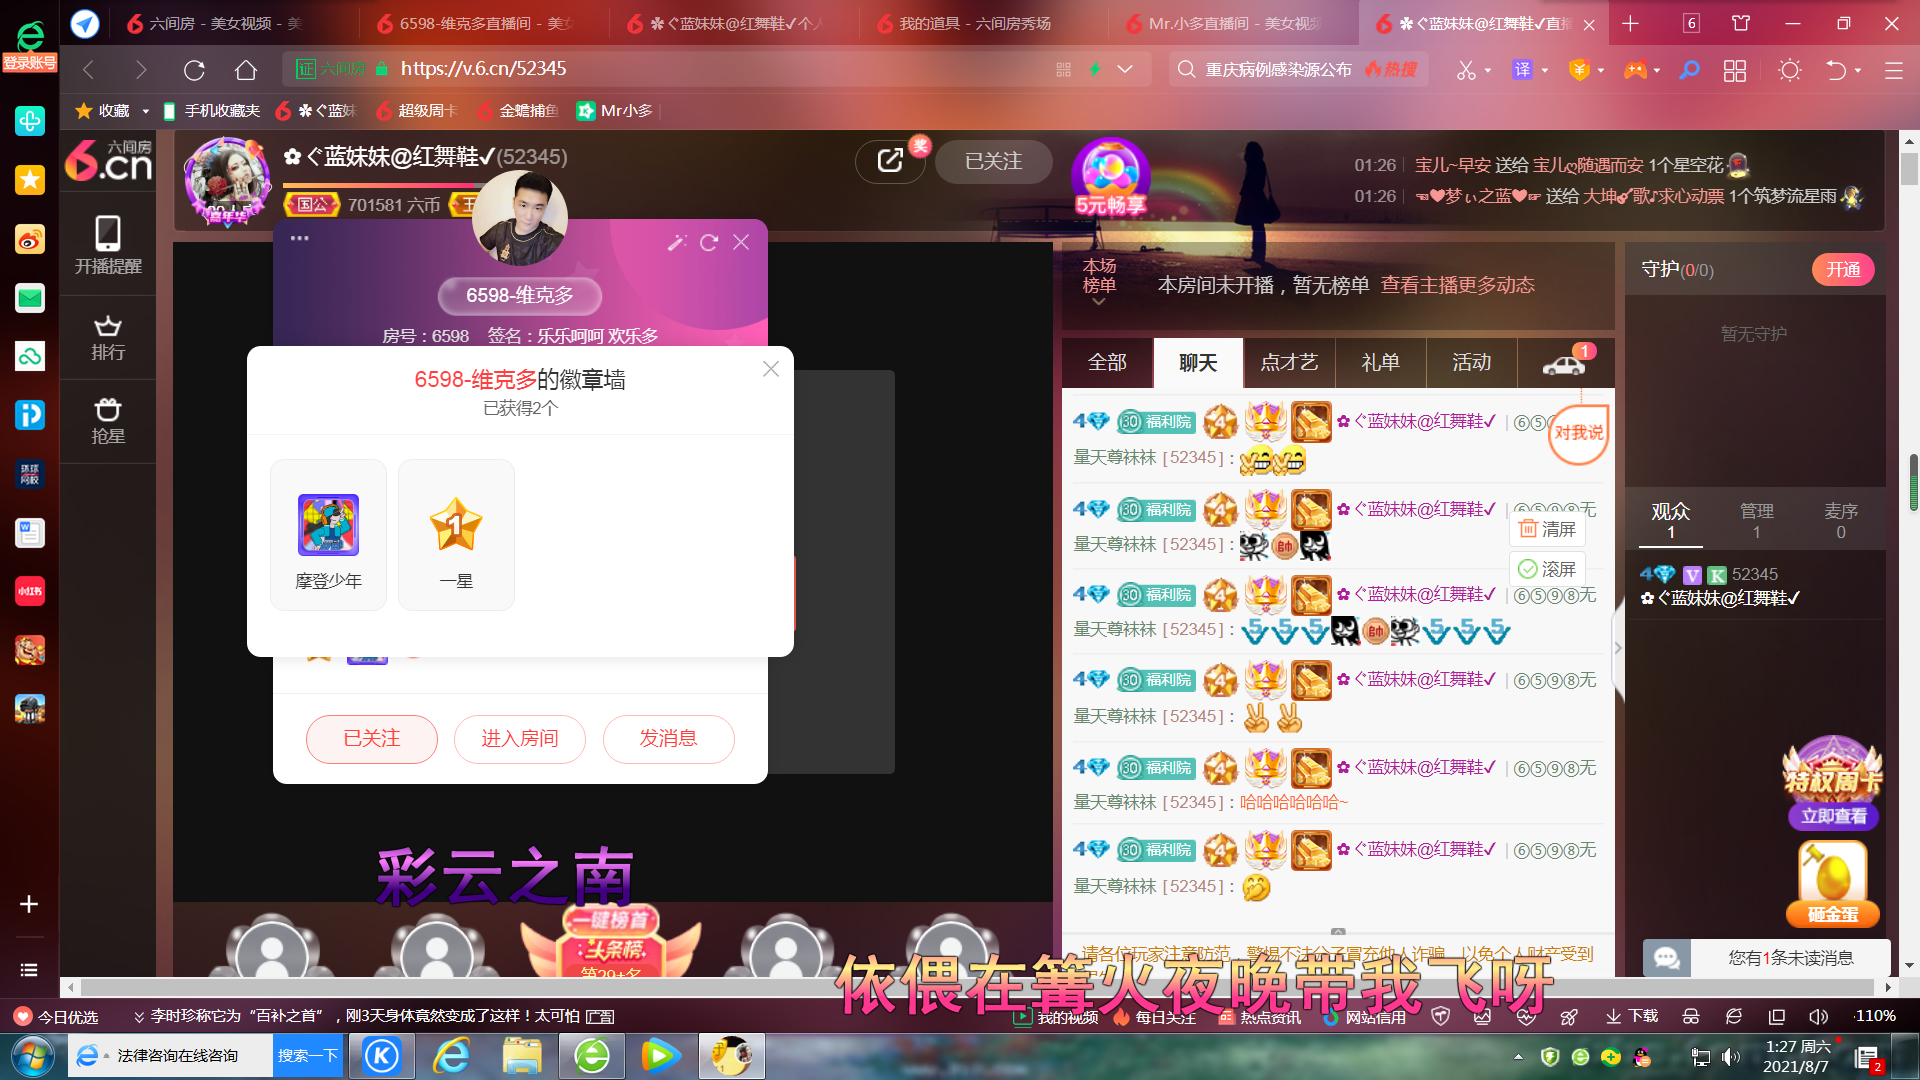Switch to 点才艺 tab
The height and width of the screenshot is (1080, 1920).
point(1289,363)
